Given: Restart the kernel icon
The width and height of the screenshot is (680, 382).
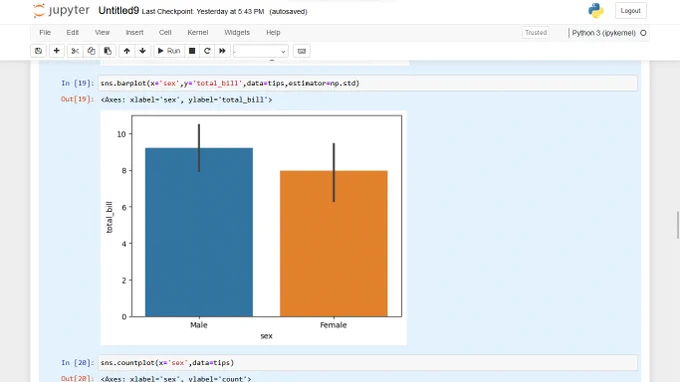Looking at the screenshot, I should (207, 51).
